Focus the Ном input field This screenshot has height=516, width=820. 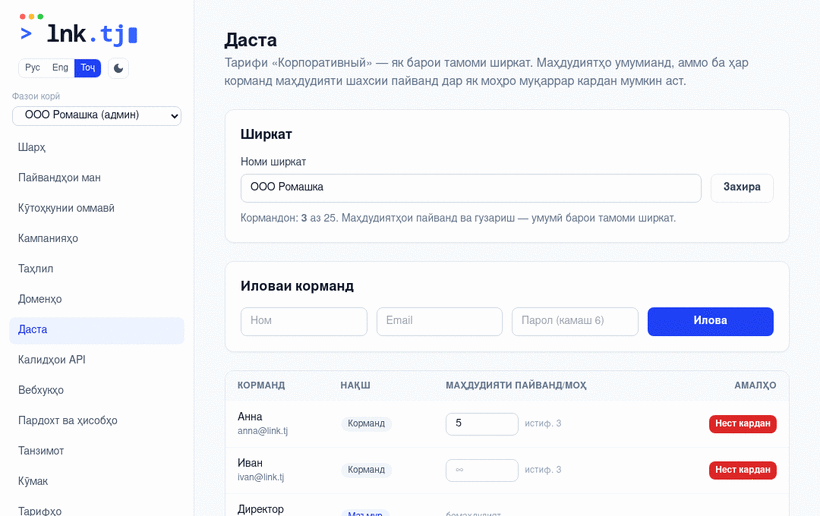[x=304, y=321]
